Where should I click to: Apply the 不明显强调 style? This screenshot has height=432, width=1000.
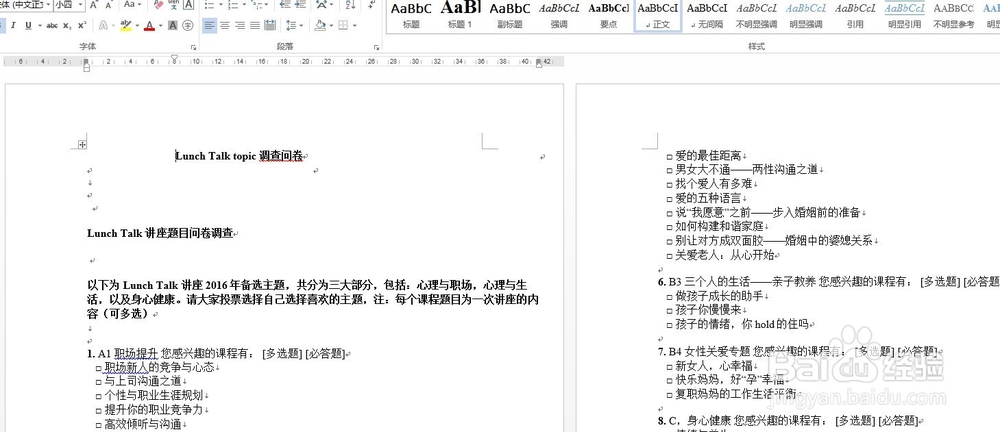[x=756, y=16]
